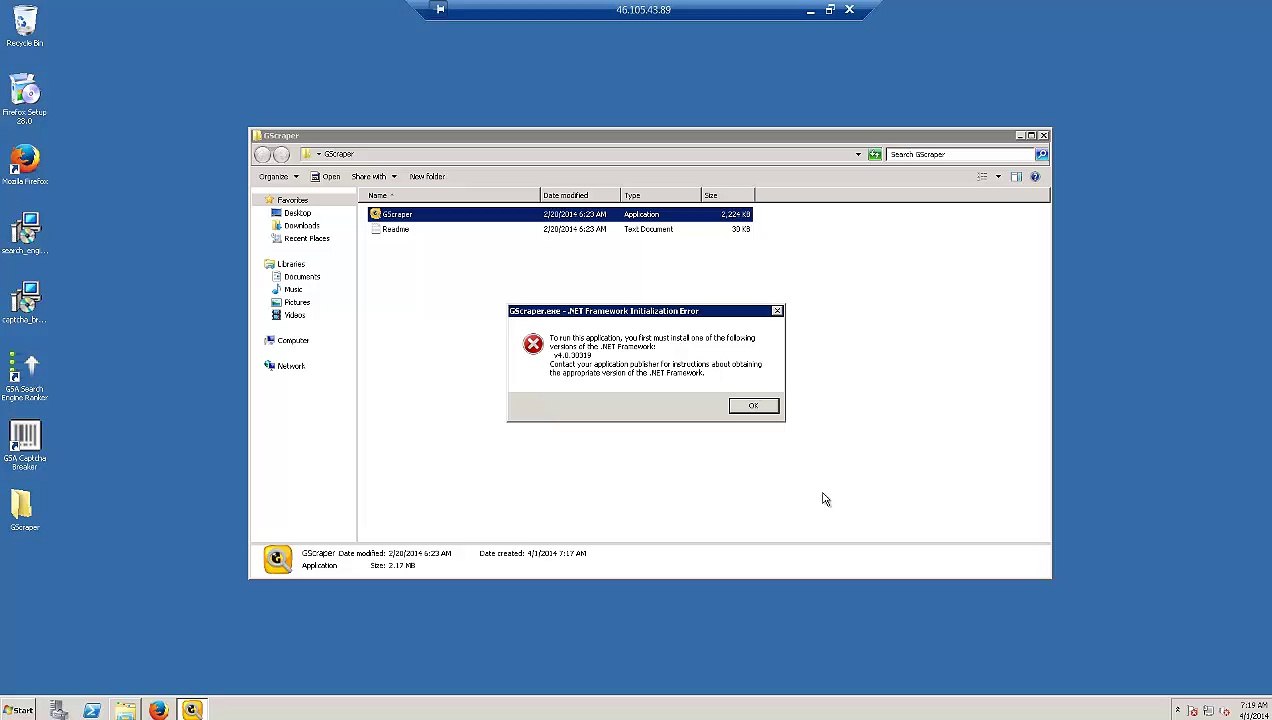Sort by the Size column header
The image size is (1272, 720).
[728, 195]
